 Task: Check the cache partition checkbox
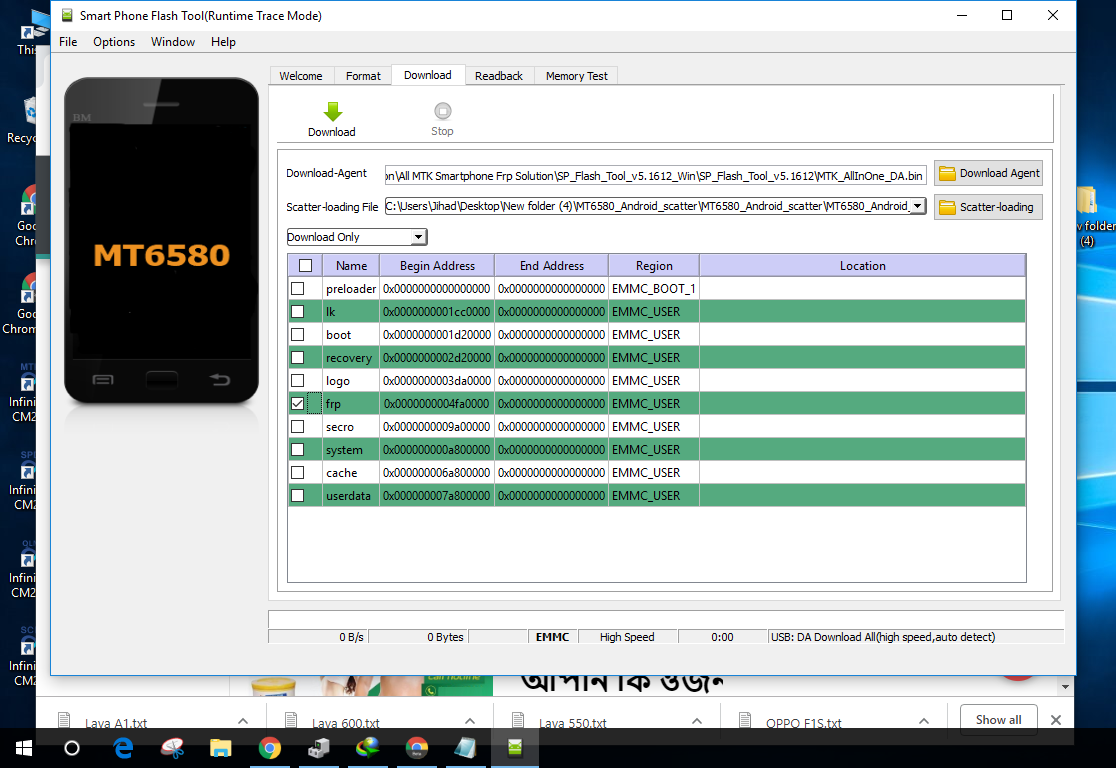[x=298, y=473]
